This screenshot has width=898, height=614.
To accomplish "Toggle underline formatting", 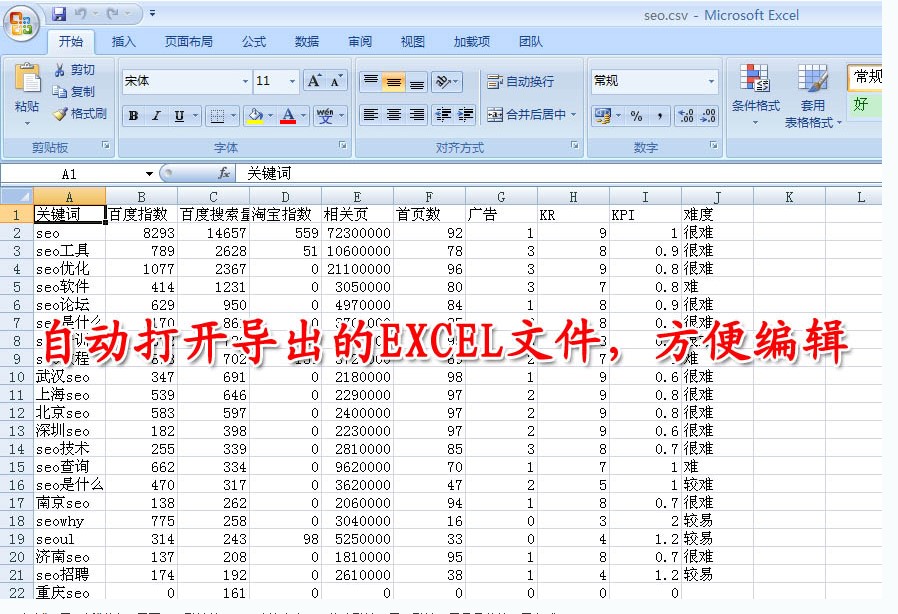I will click(x=179, y=116).
